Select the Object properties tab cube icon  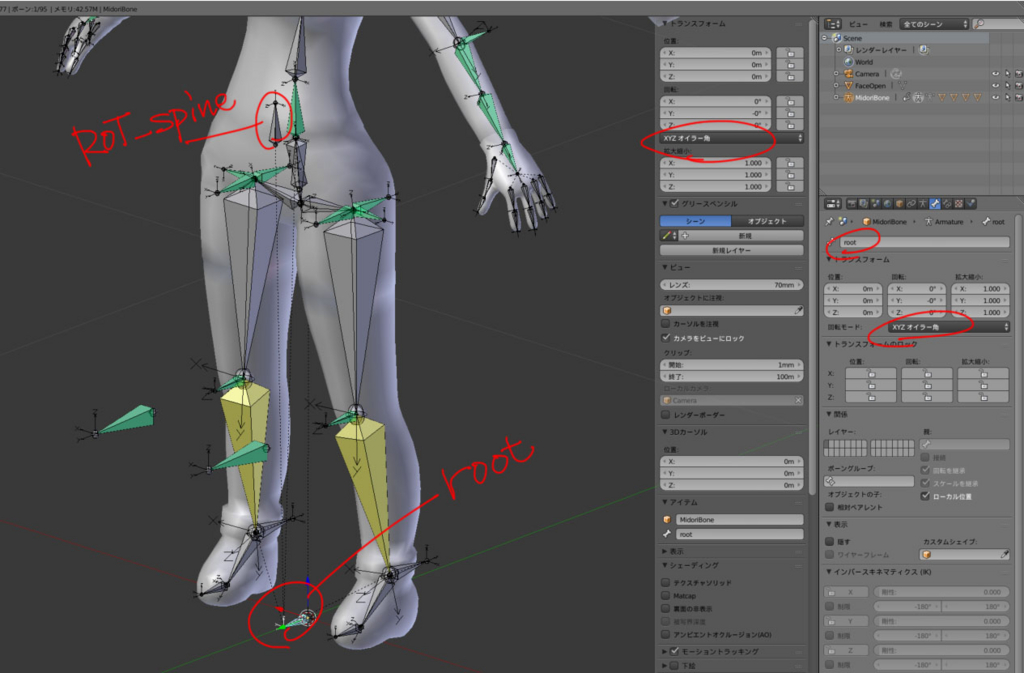[900, 203]
